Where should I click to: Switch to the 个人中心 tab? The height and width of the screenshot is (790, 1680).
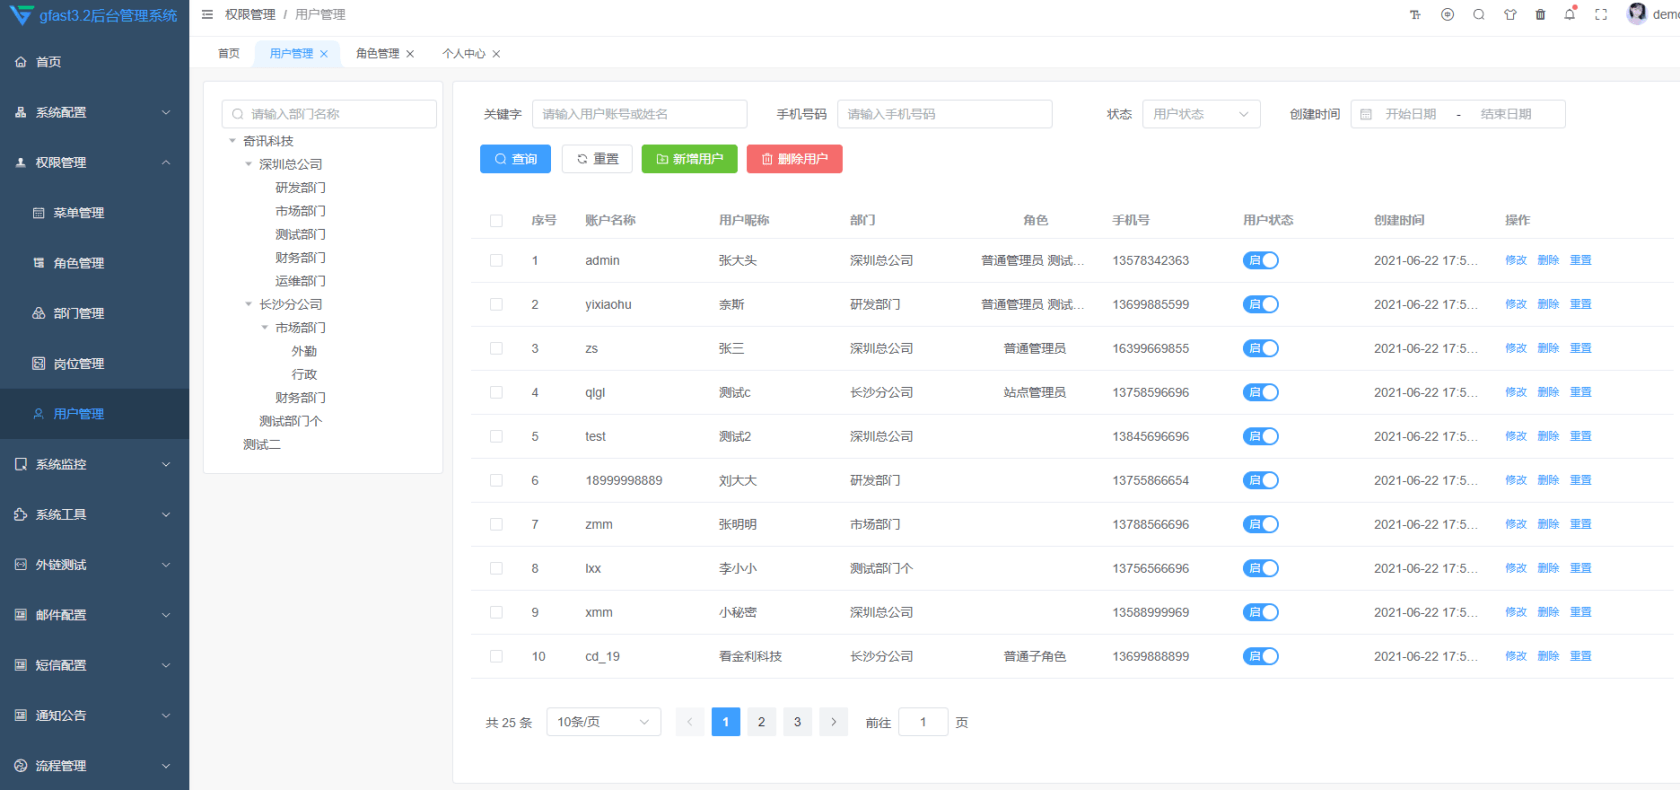click(464, 54)
